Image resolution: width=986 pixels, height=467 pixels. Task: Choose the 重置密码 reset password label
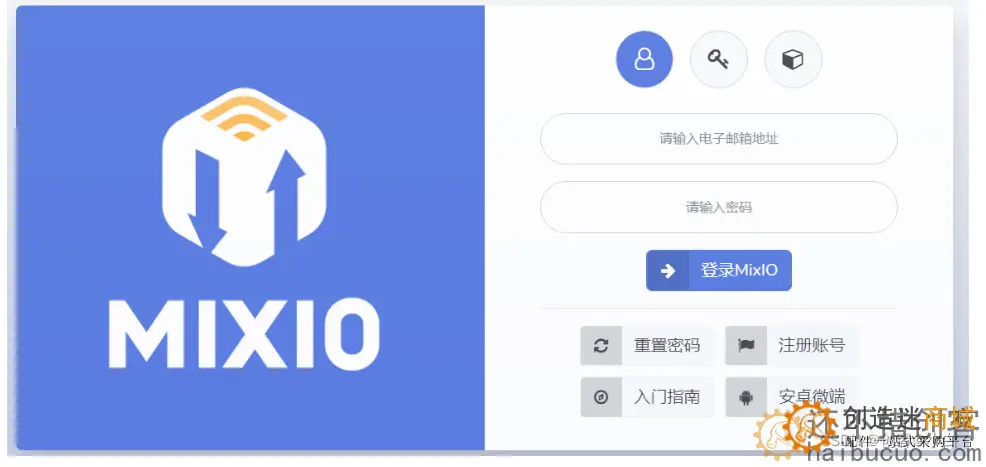(667, 346)
